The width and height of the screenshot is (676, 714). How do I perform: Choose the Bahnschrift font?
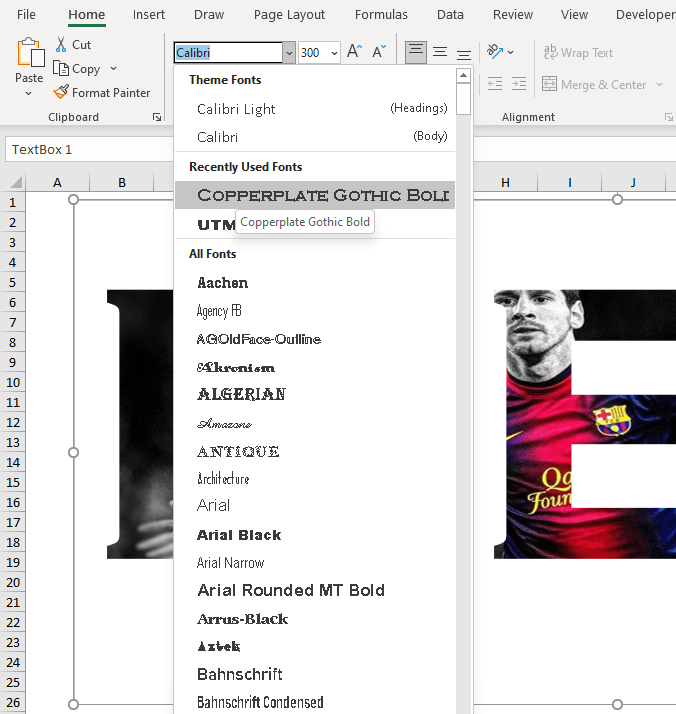(x=315, y=674)
